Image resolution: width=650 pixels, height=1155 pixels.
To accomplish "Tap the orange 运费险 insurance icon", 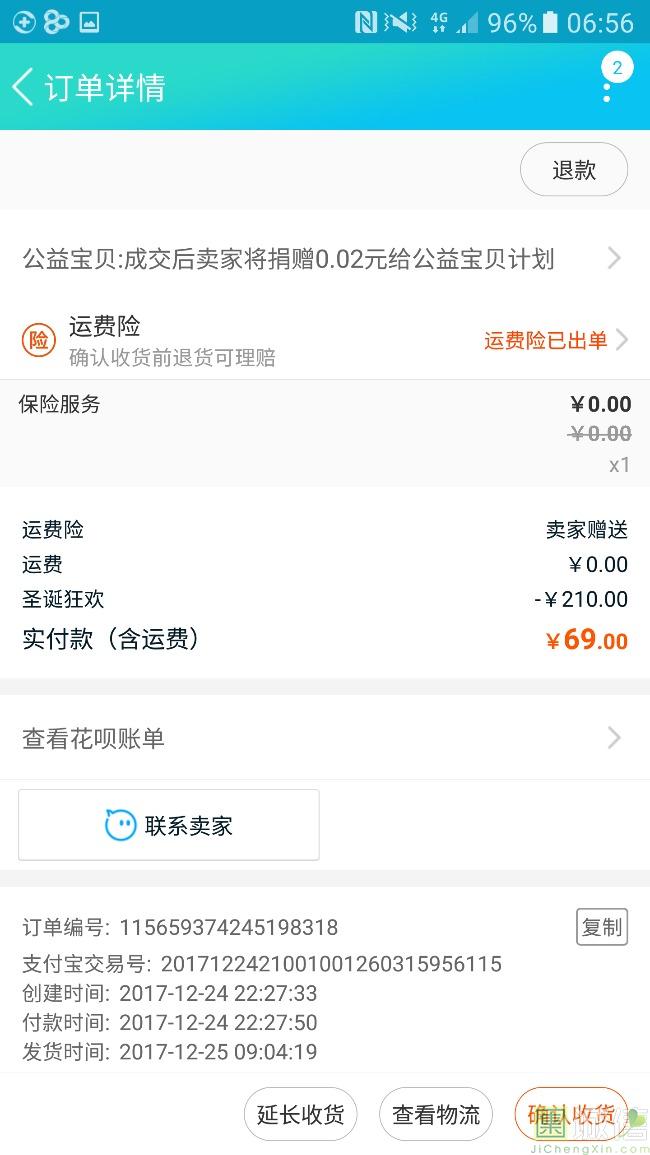I will tap(38, 340).
